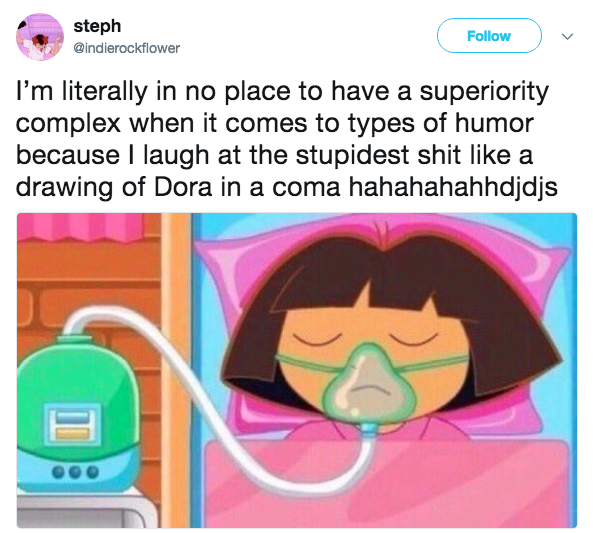Visit the @indierockflower handle link

tap(126, 48)
